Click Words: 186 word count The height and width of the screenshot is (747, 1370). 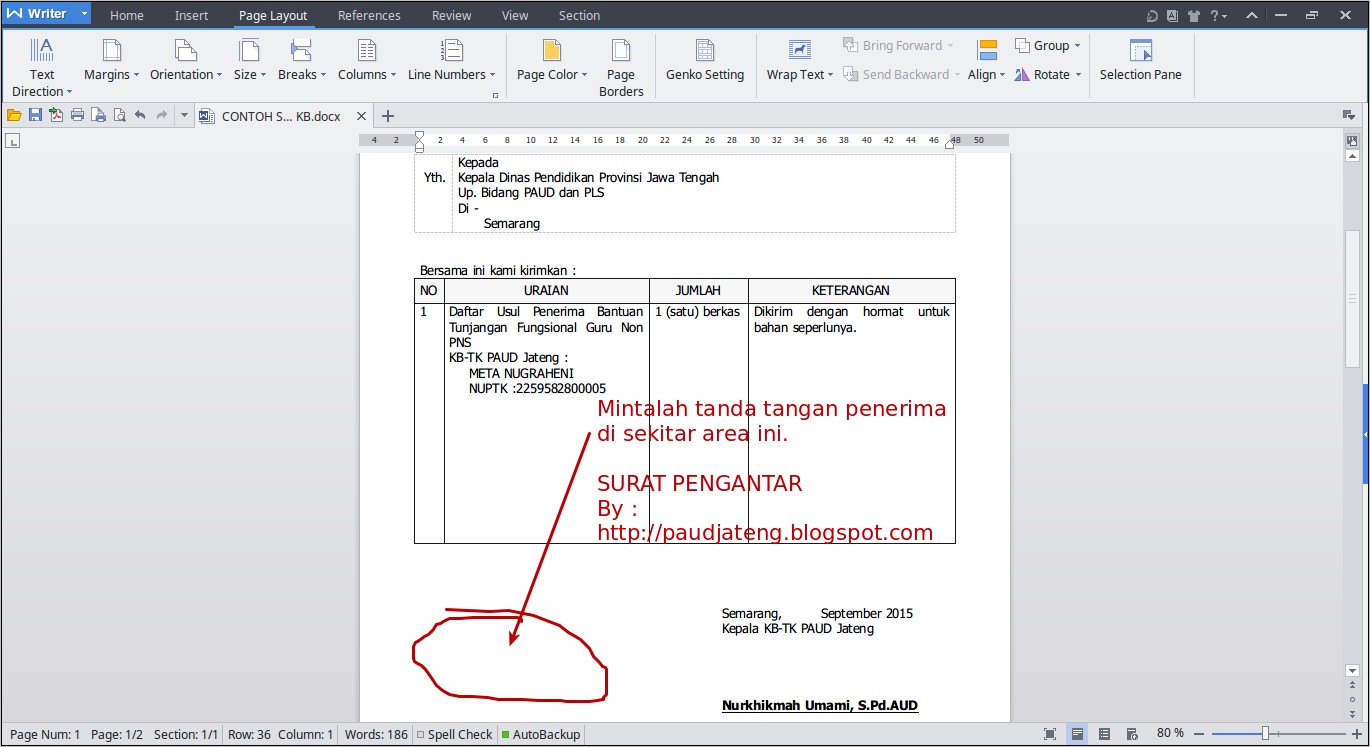(376, 734)
